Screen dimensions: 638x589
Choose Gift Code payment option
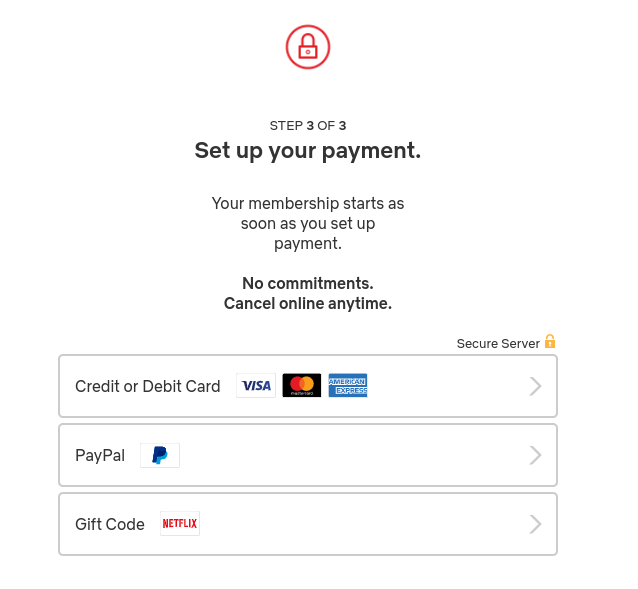(x=308, y=524)
